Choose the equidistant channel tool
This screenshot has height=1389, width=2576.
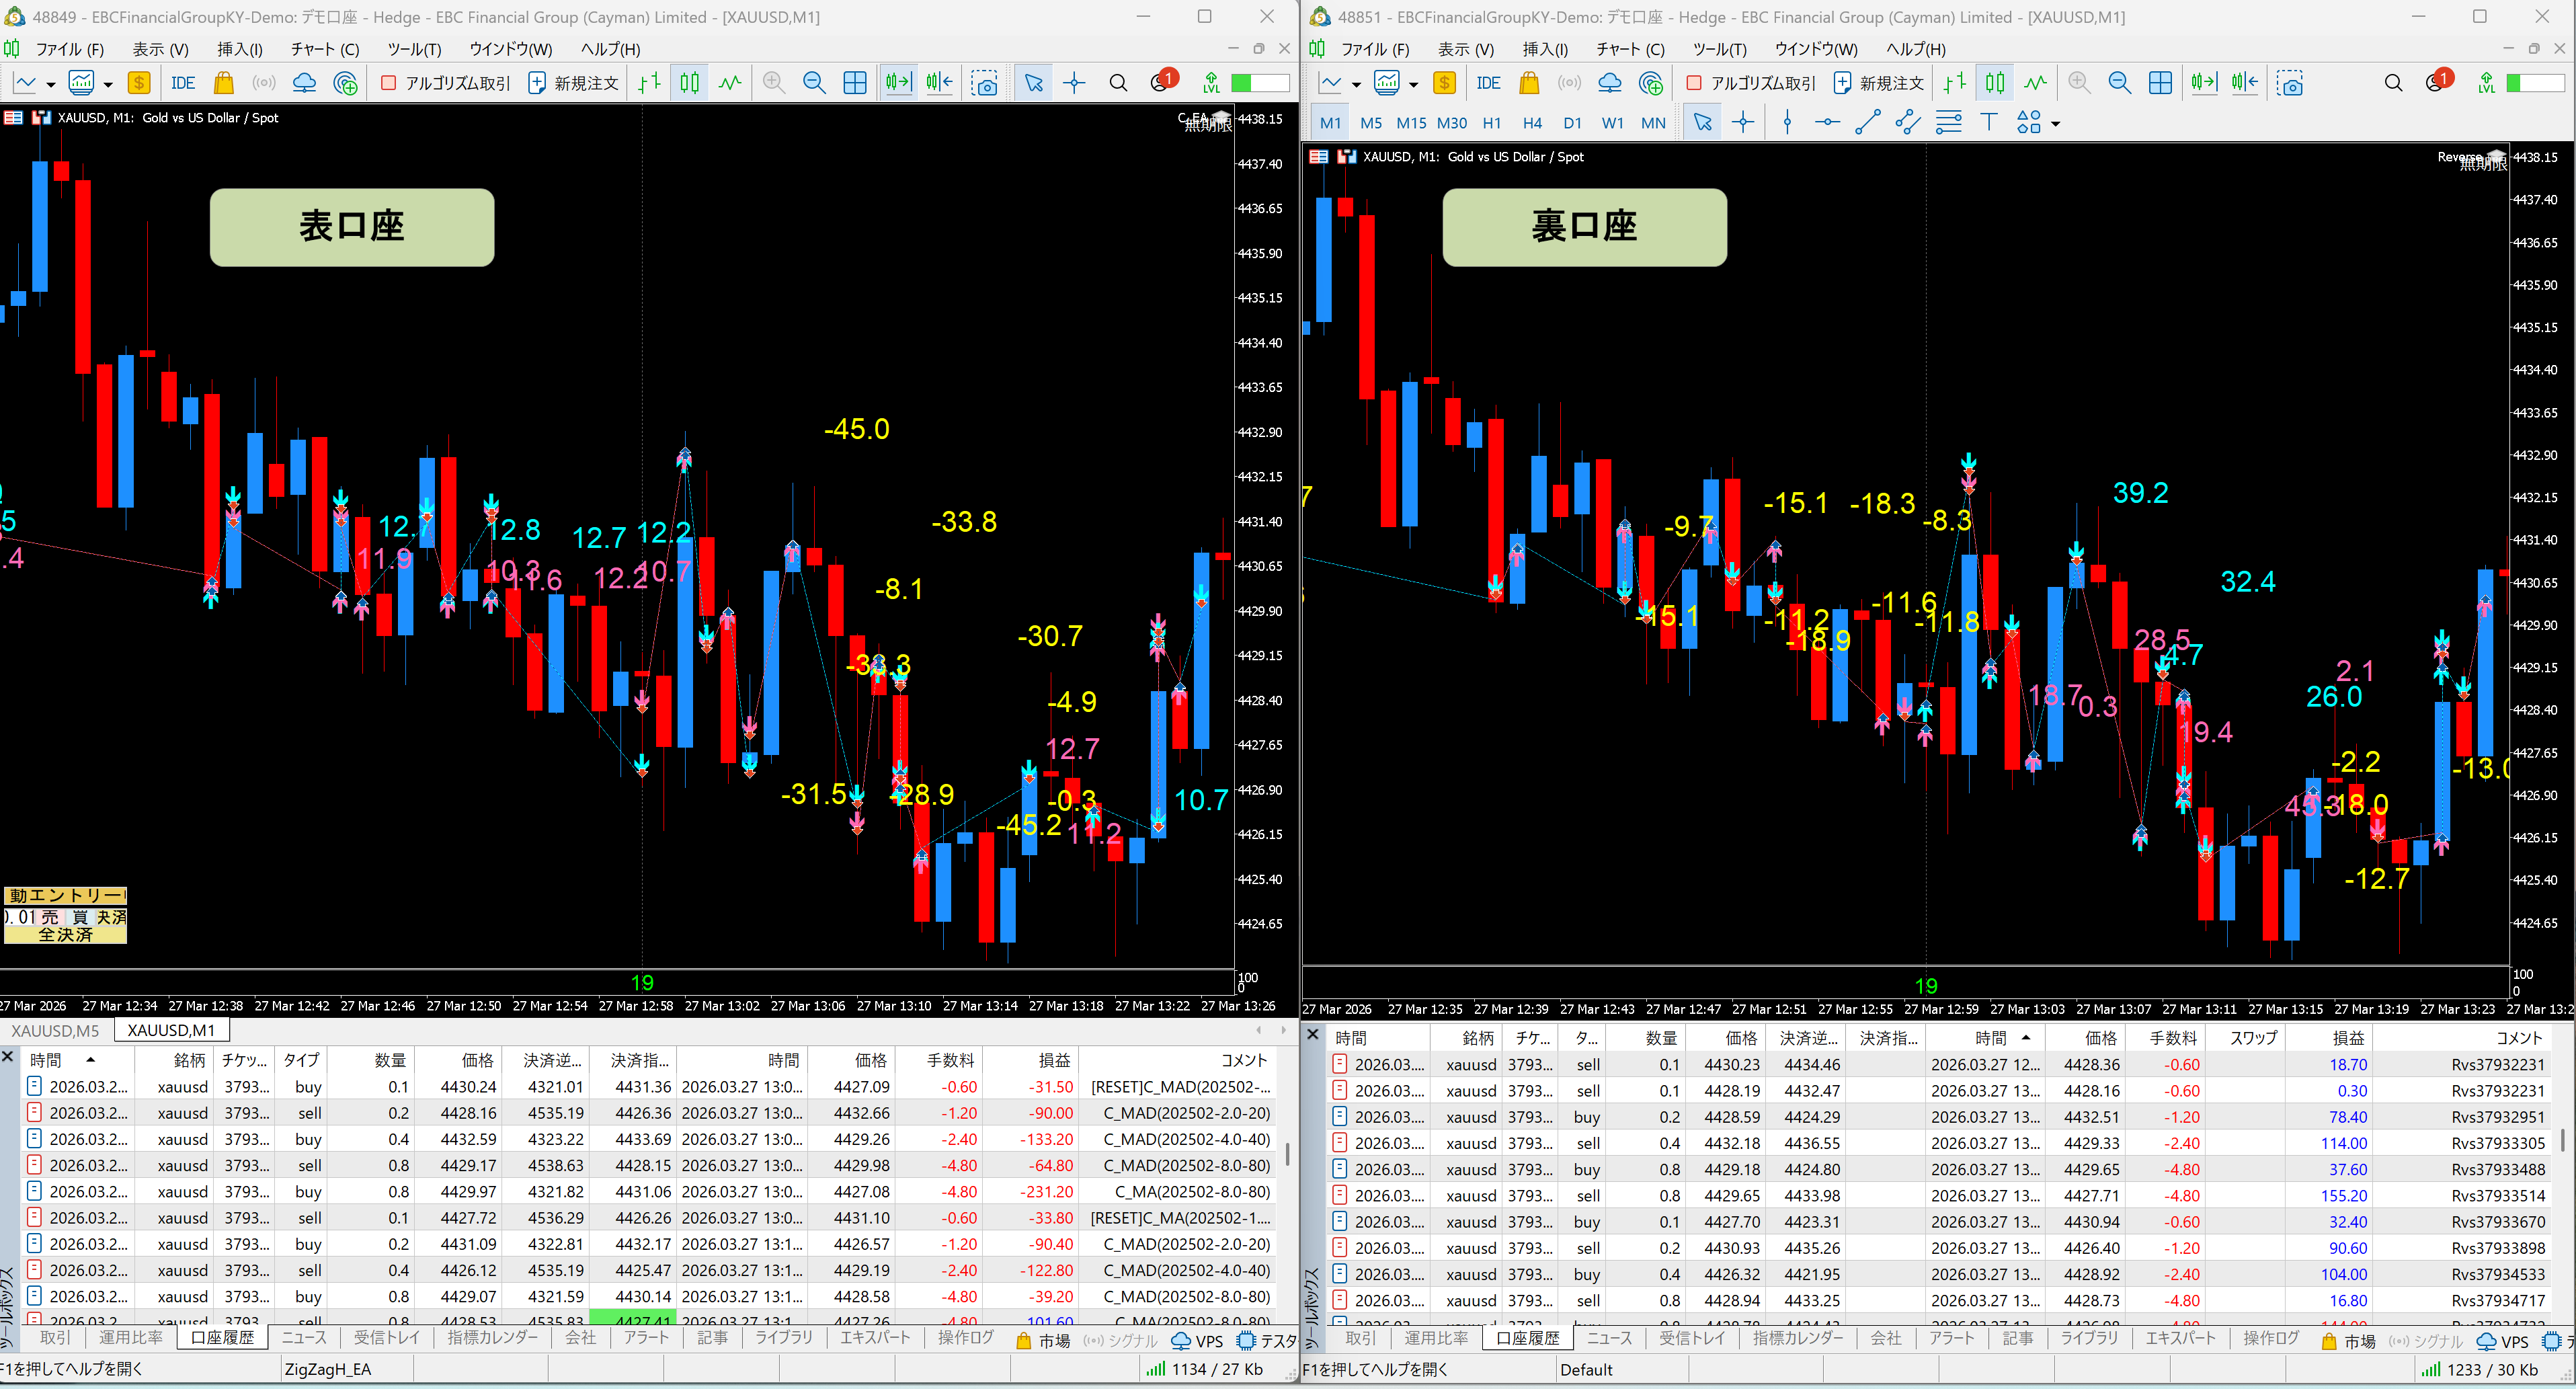click(1908, 123)
